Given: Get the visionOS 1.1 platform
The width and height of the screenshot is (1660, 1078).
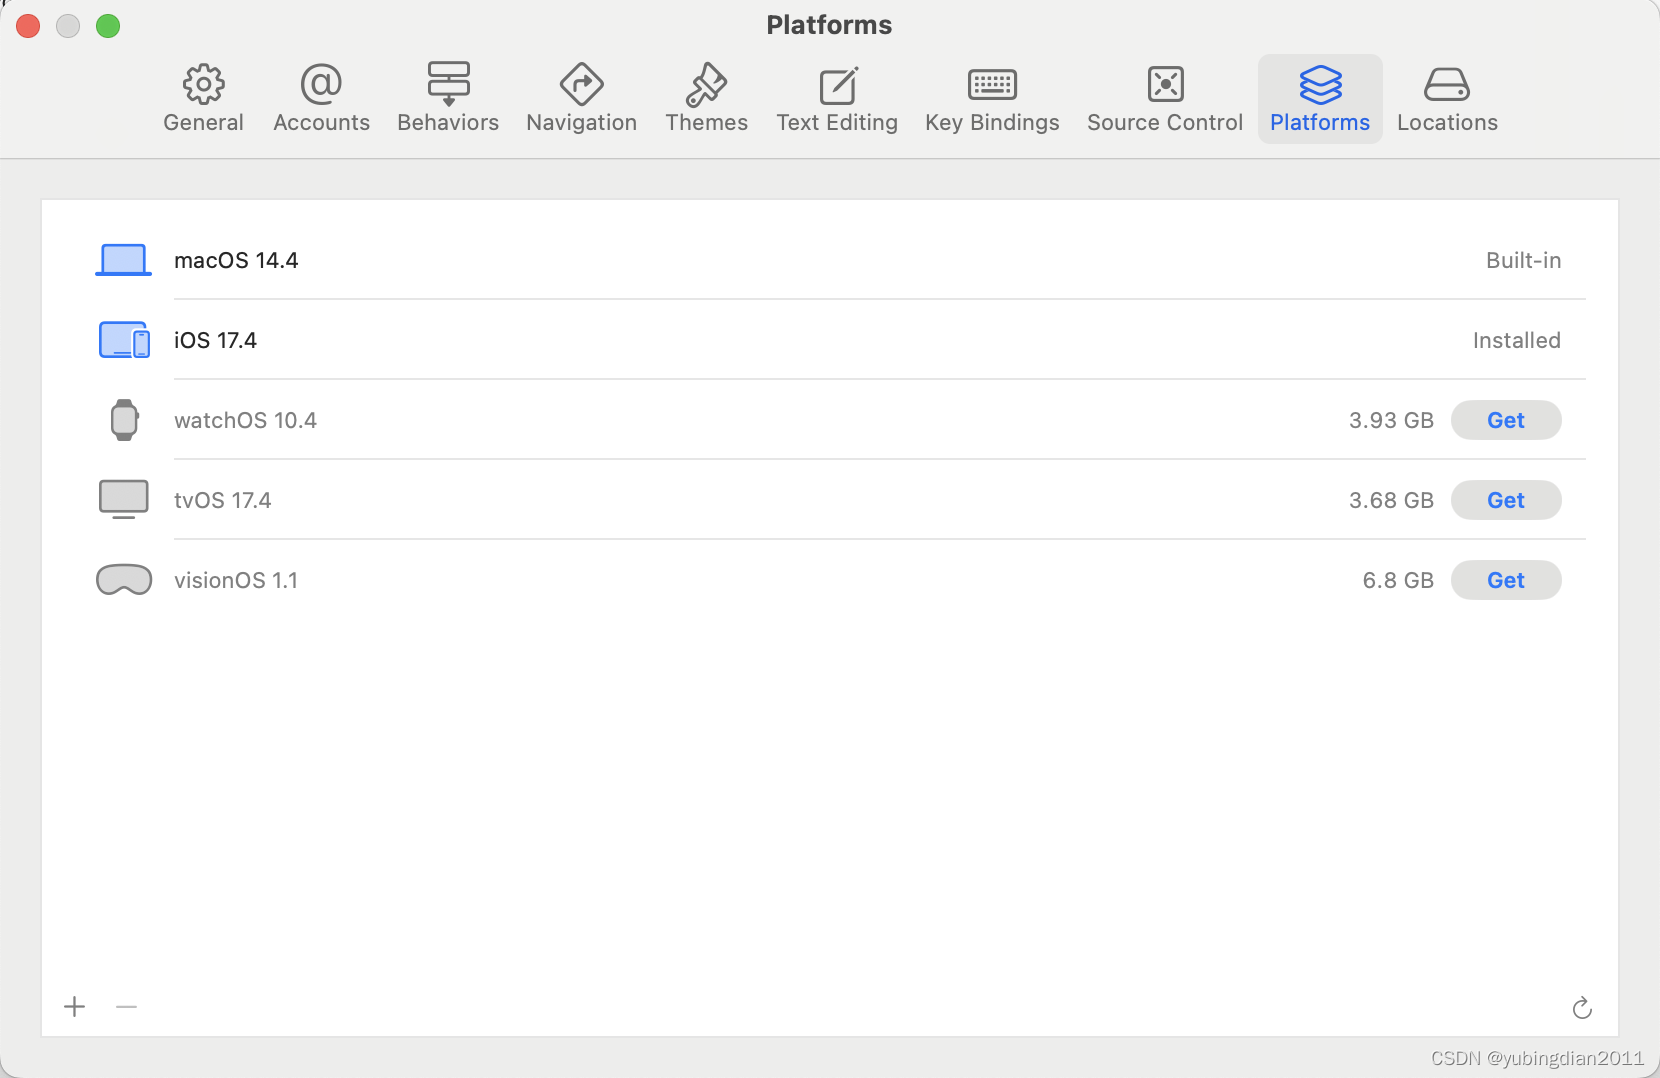Looking at the screenshot, I should tap(1506, 580).
